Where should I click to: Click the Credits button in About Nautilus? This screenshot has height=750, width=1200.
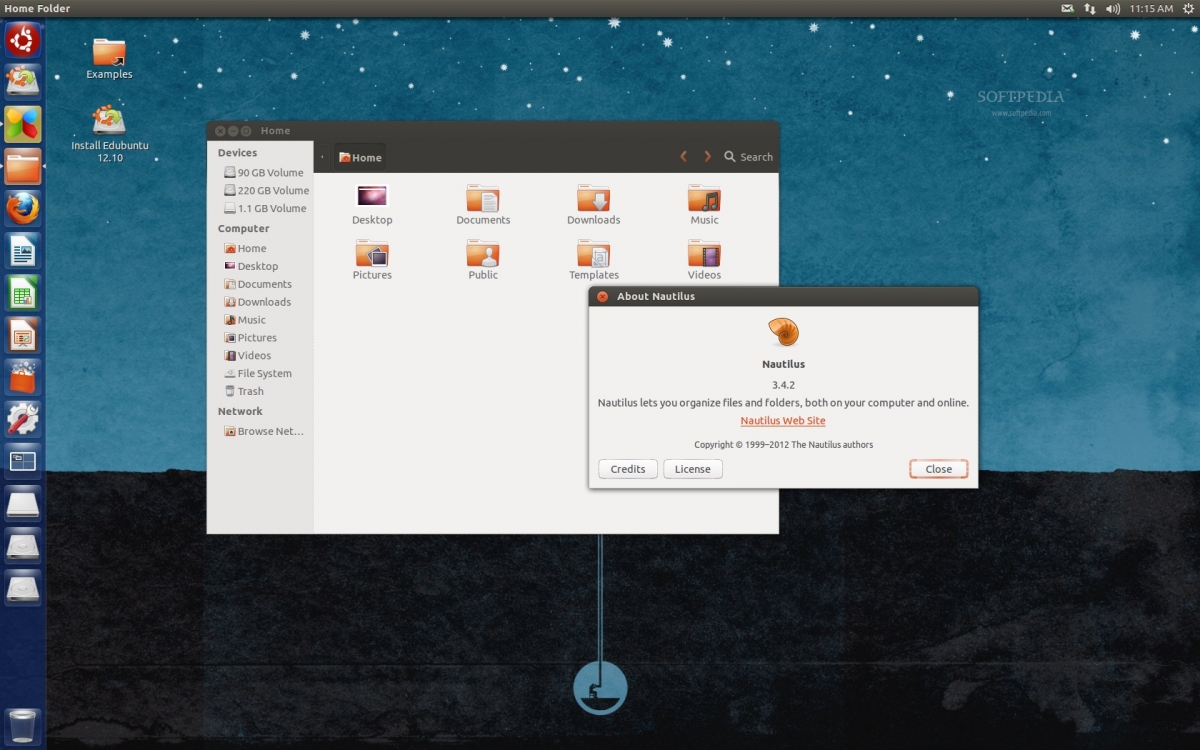[627, 468]
